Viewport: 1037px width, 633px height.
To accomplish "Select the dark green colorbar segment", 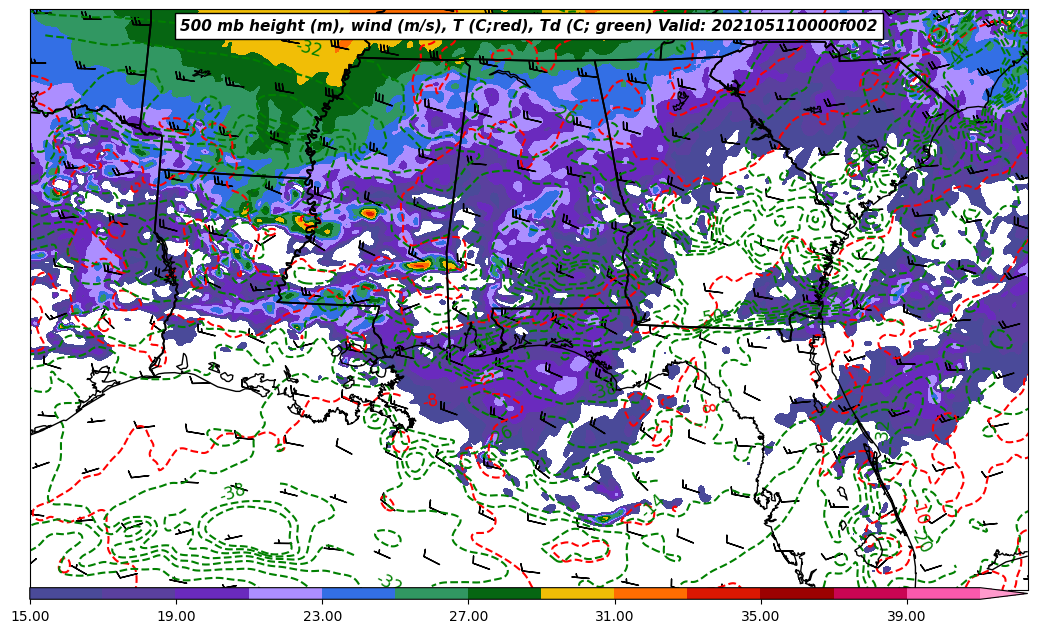I will (x=504, y=593).
